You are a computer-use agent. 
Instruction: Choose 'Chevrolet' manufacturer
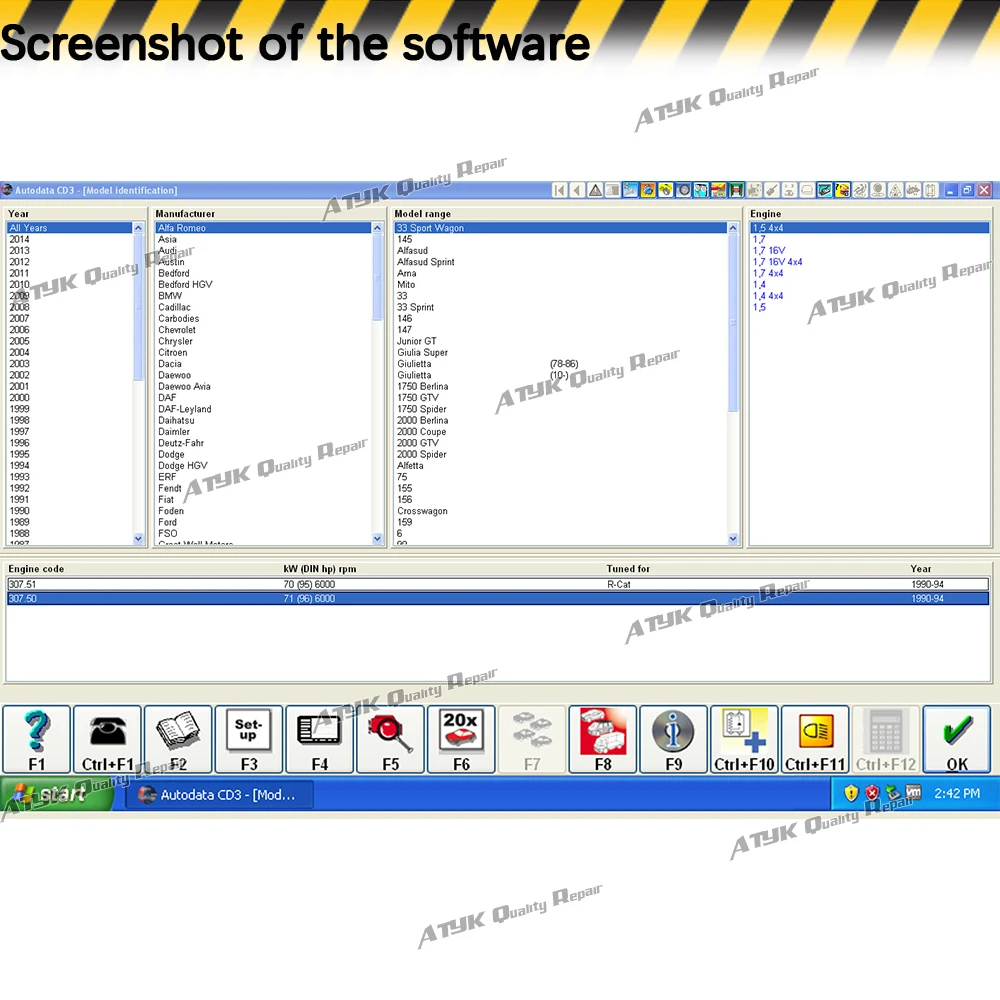[263, 330]
